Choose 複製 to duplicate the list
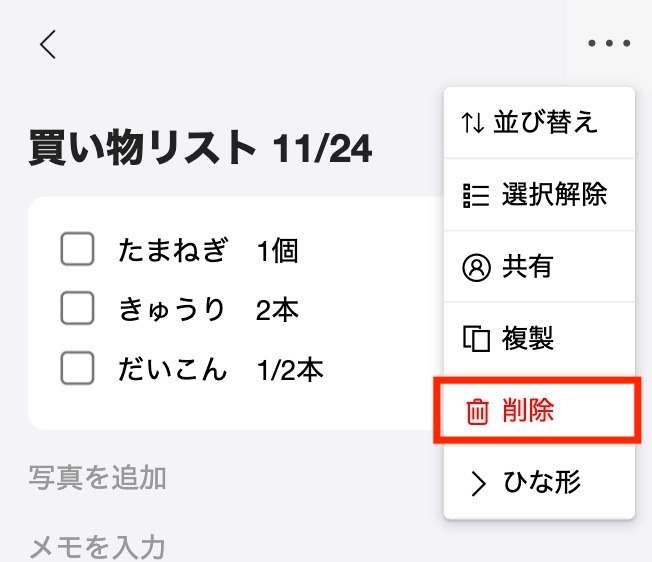Image resolution: width=652 pixels, height=562 pixels. pyautogui.click(x=539, y=339)
